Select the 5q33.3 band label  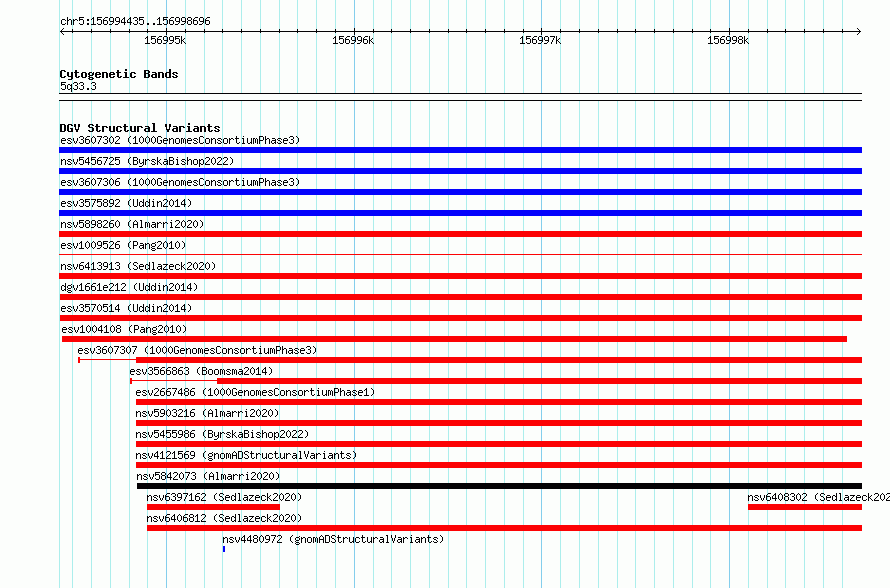78,86
